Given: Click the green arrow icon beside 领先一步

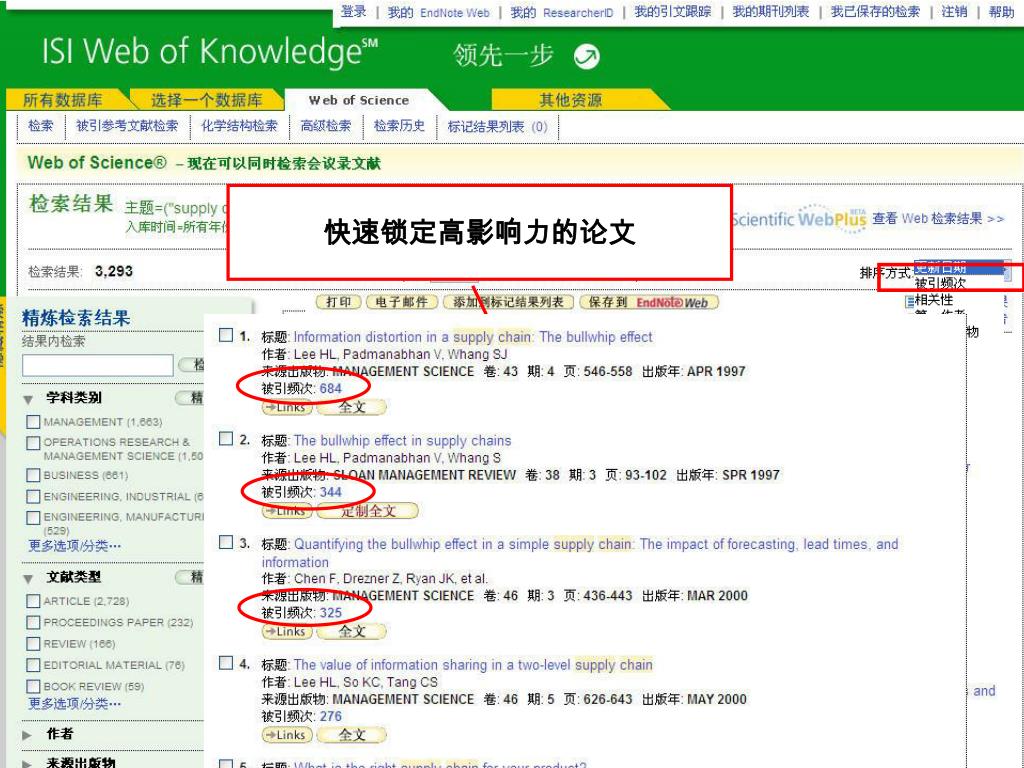Looking at the screenshot, I should tap(586, 56).
